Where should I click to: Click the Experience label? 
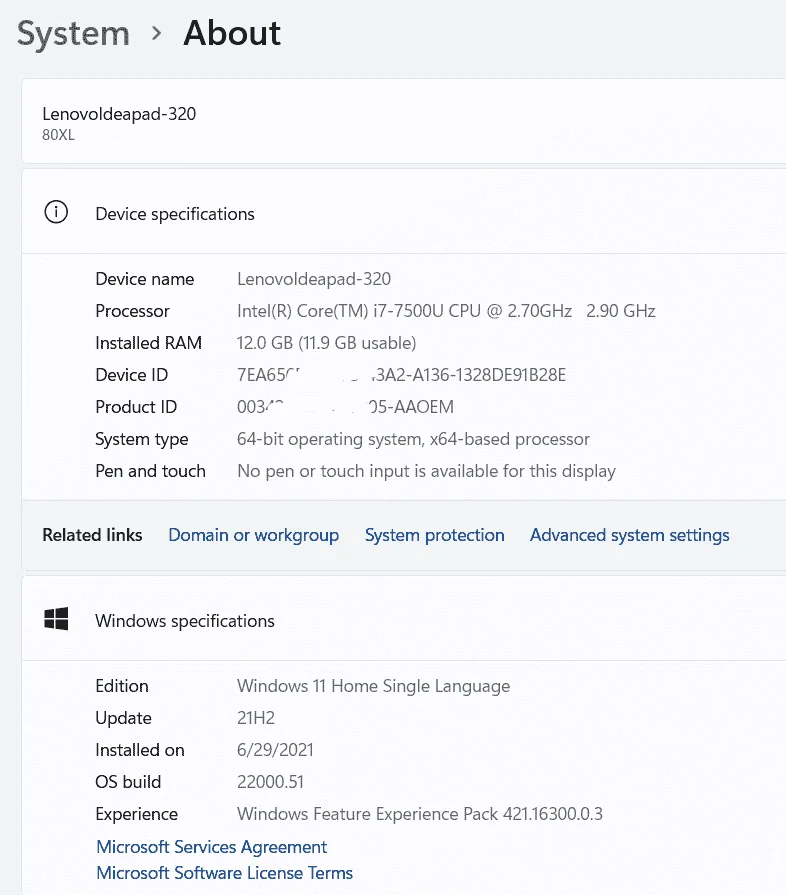136,814
